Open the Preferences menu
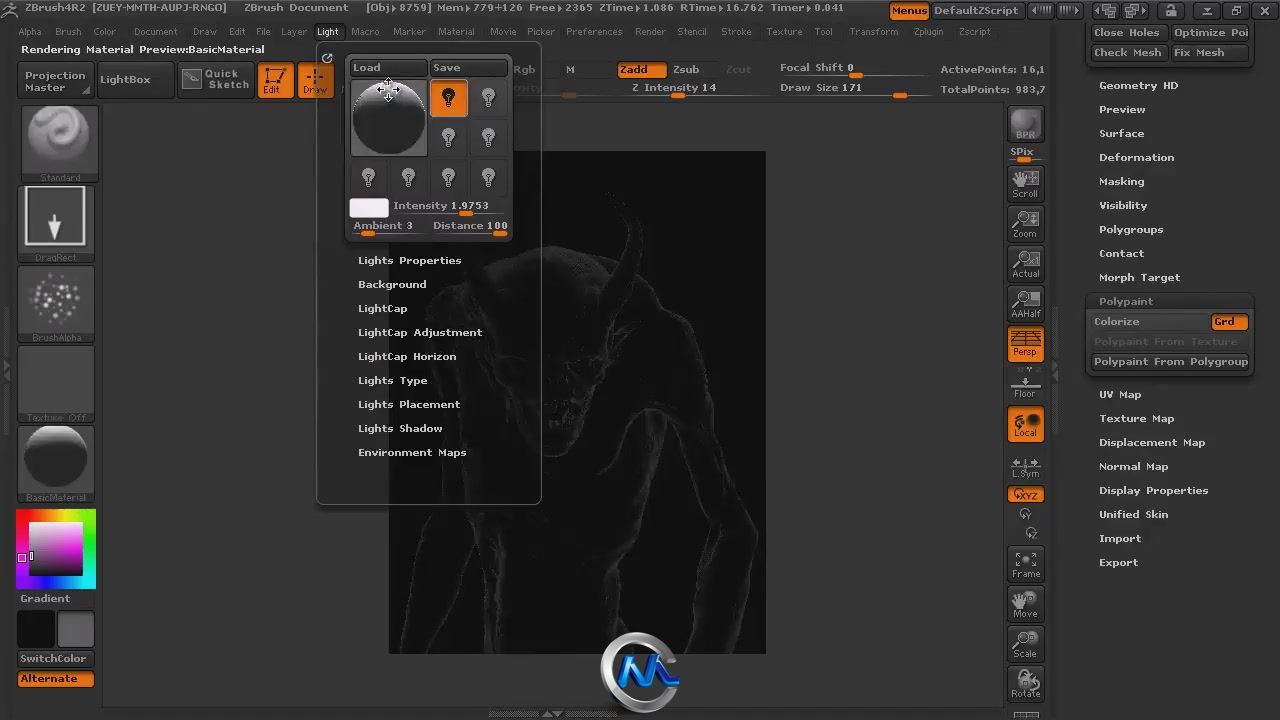This screenshot has width=1280, height=720. [x=594, y=32]
